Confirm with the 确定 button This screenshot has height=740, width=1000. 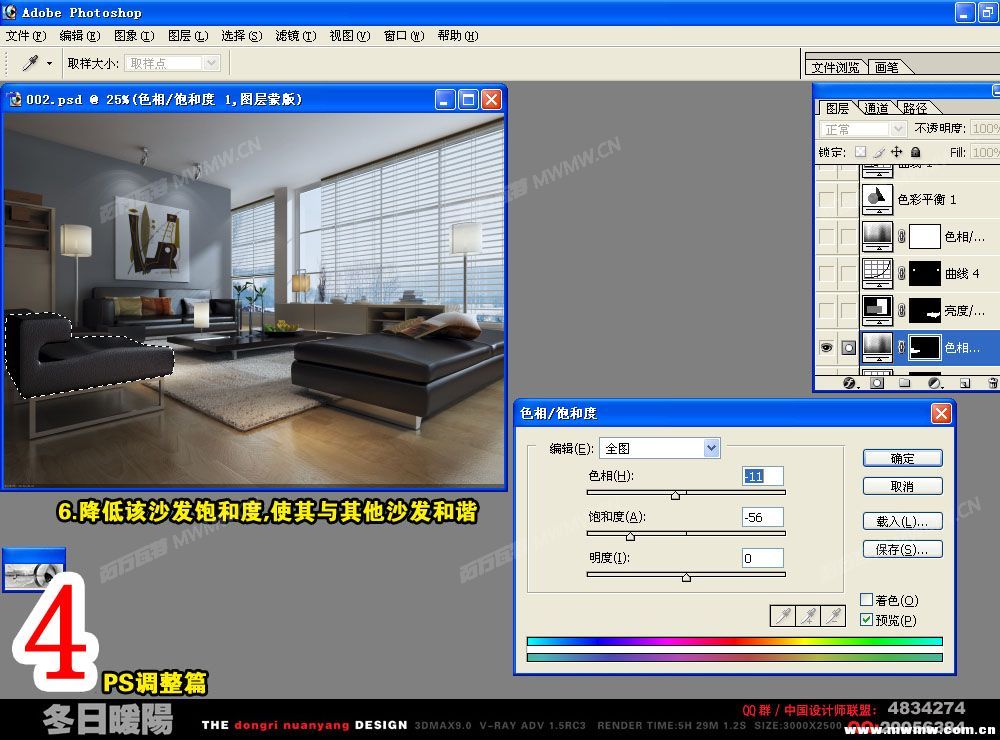click(902, 458)
